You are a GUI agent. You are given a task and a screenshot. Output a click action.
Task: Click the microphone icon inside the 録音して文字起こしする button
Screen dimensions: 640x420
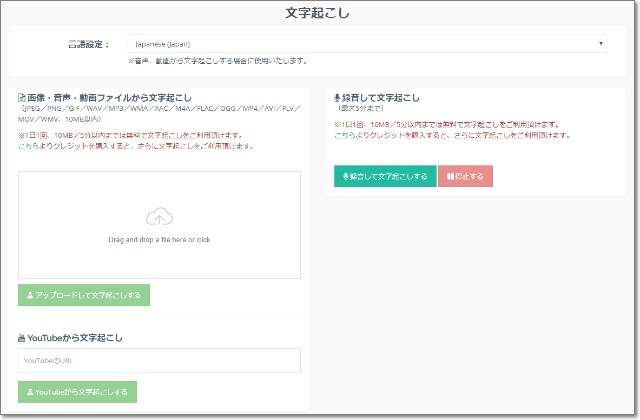346,176
